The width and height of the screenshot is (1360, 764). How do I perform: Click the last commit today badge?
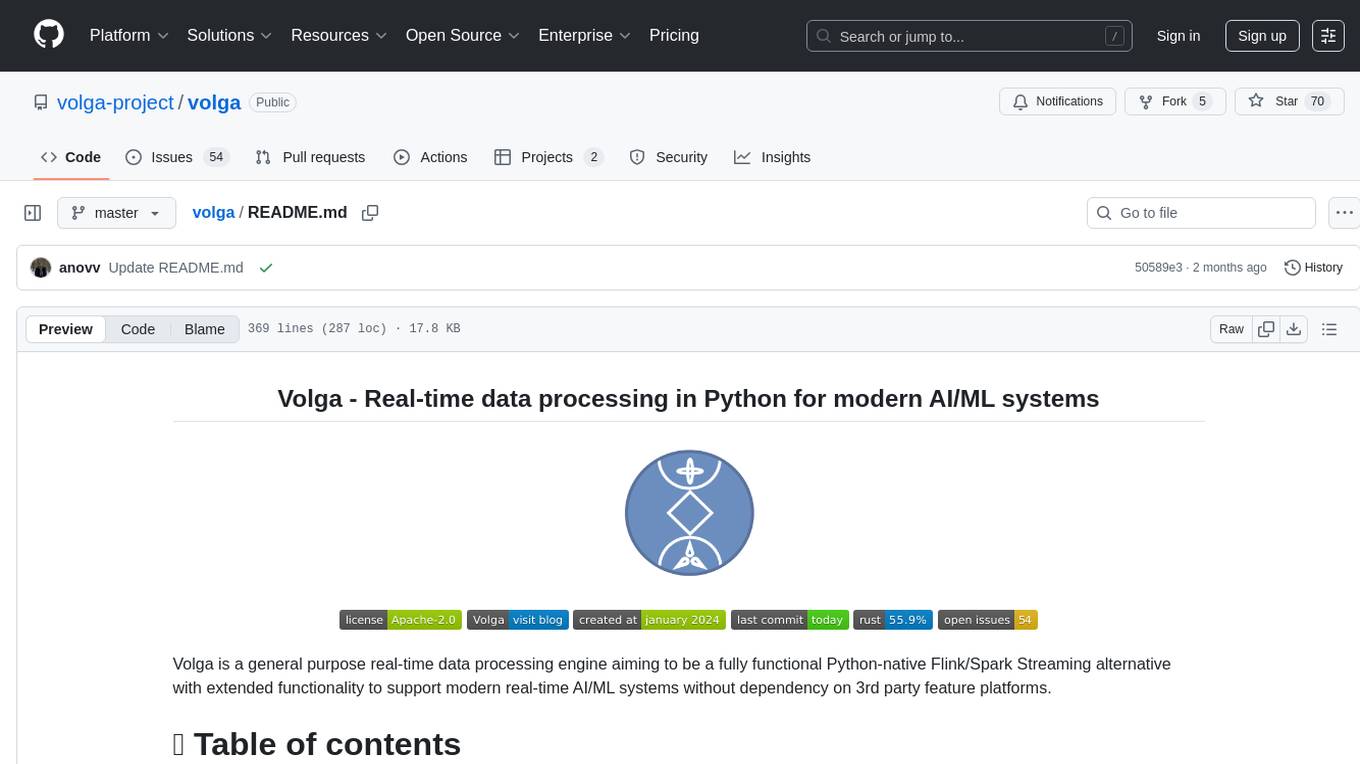790,620
